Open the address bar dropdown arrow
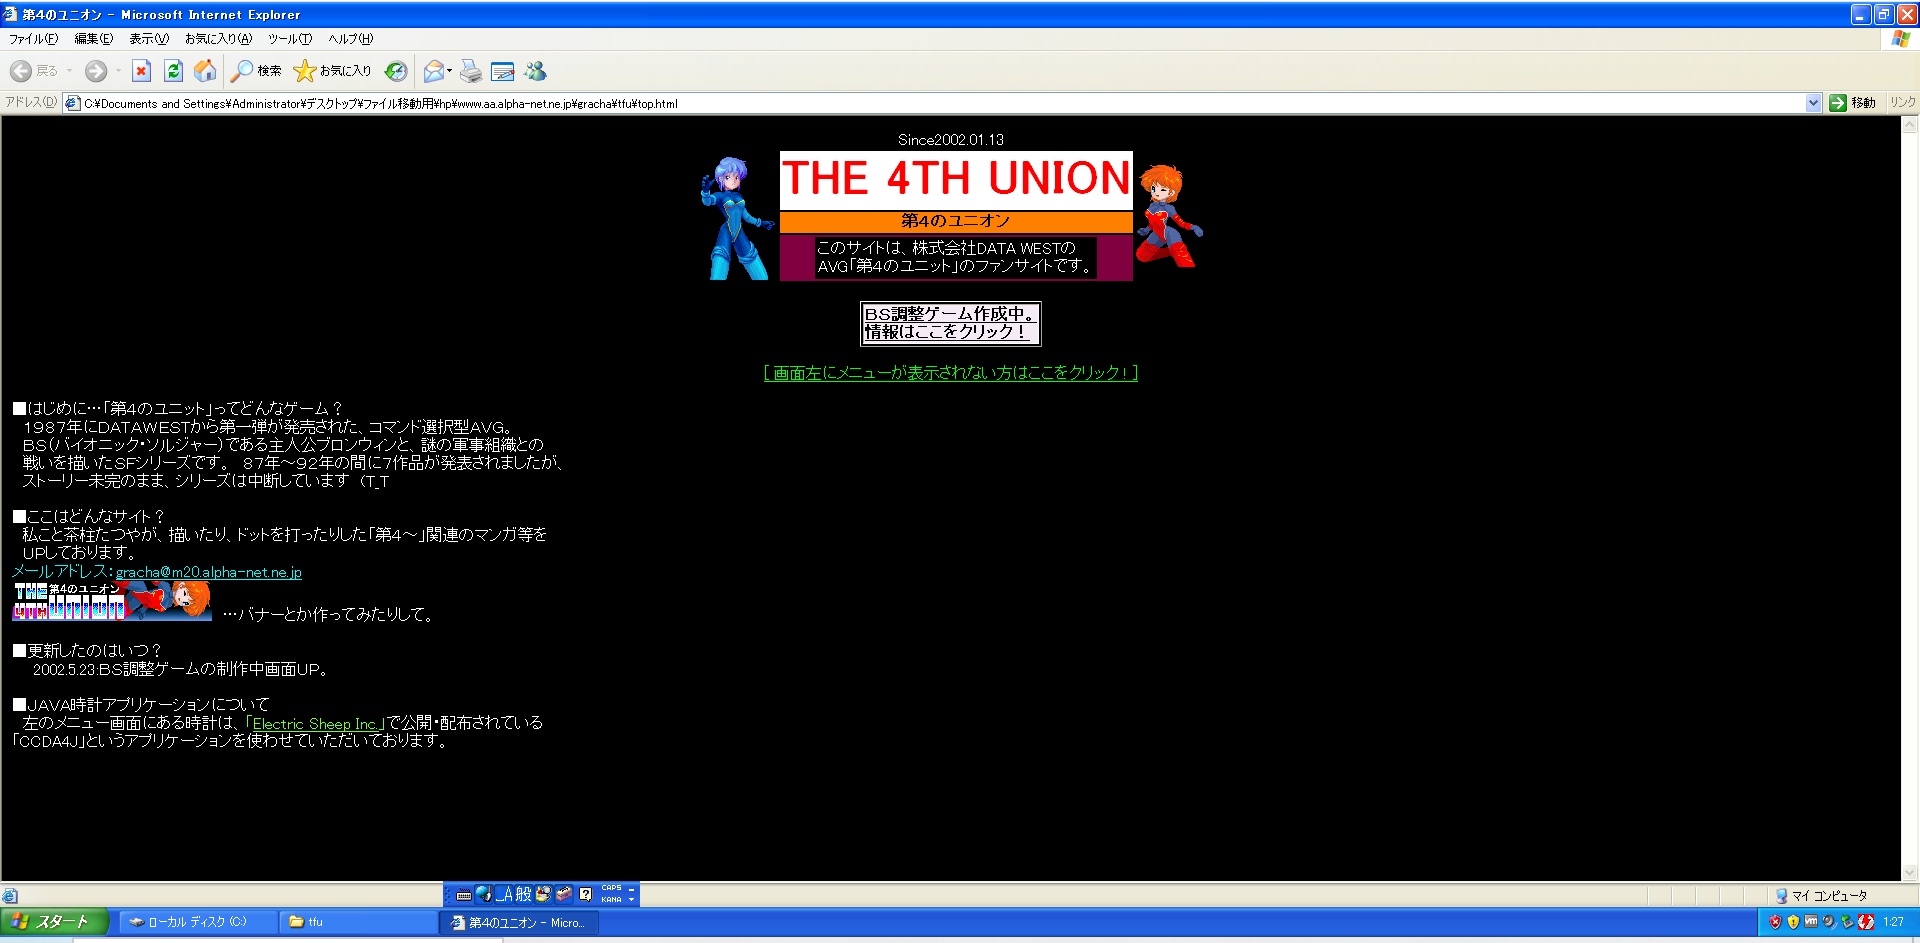The height and width of the screenshot is (943, 1920). 1813,103
